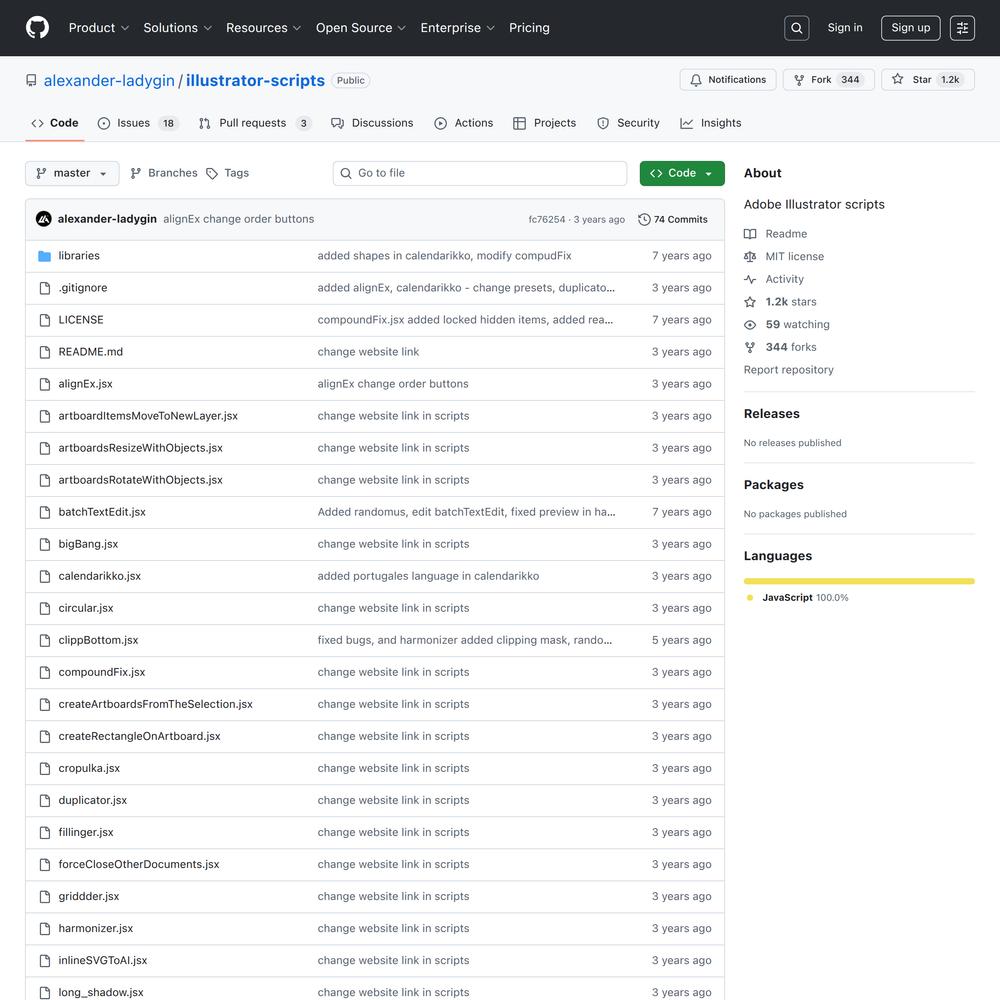Open the Projects tab
The image size is (1000, 1000).
545,123
